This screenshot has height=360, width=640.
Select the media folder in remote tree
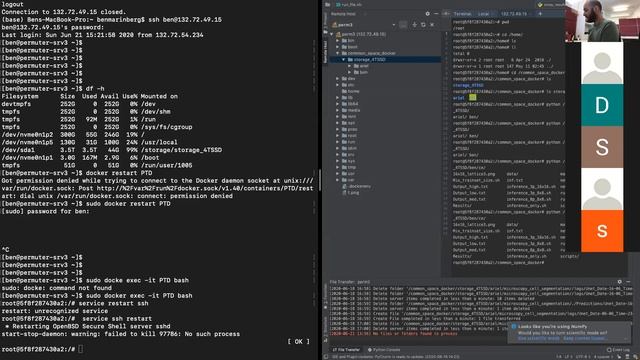[354, 110]
